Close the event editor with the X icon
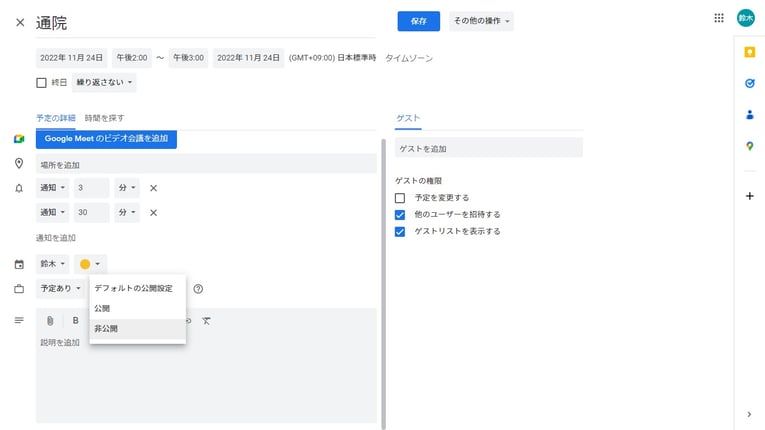Viewport: 765px width, 430px height. (20, 22)
